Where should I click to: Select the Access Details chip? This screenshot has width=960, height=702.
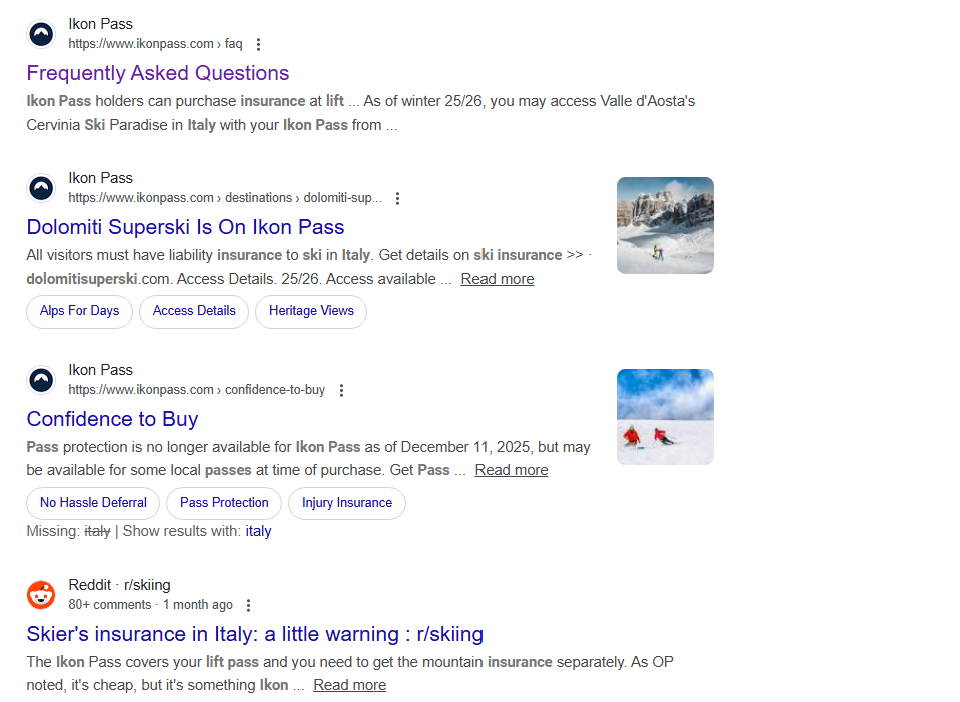click(x=194, y=311)
